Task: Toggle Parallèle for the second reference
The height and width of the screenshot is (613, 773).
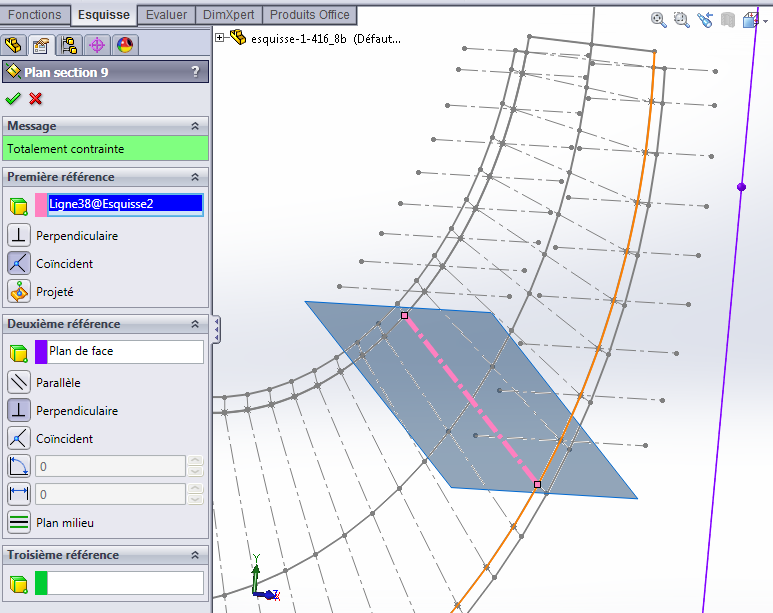Action: point(19,382)
